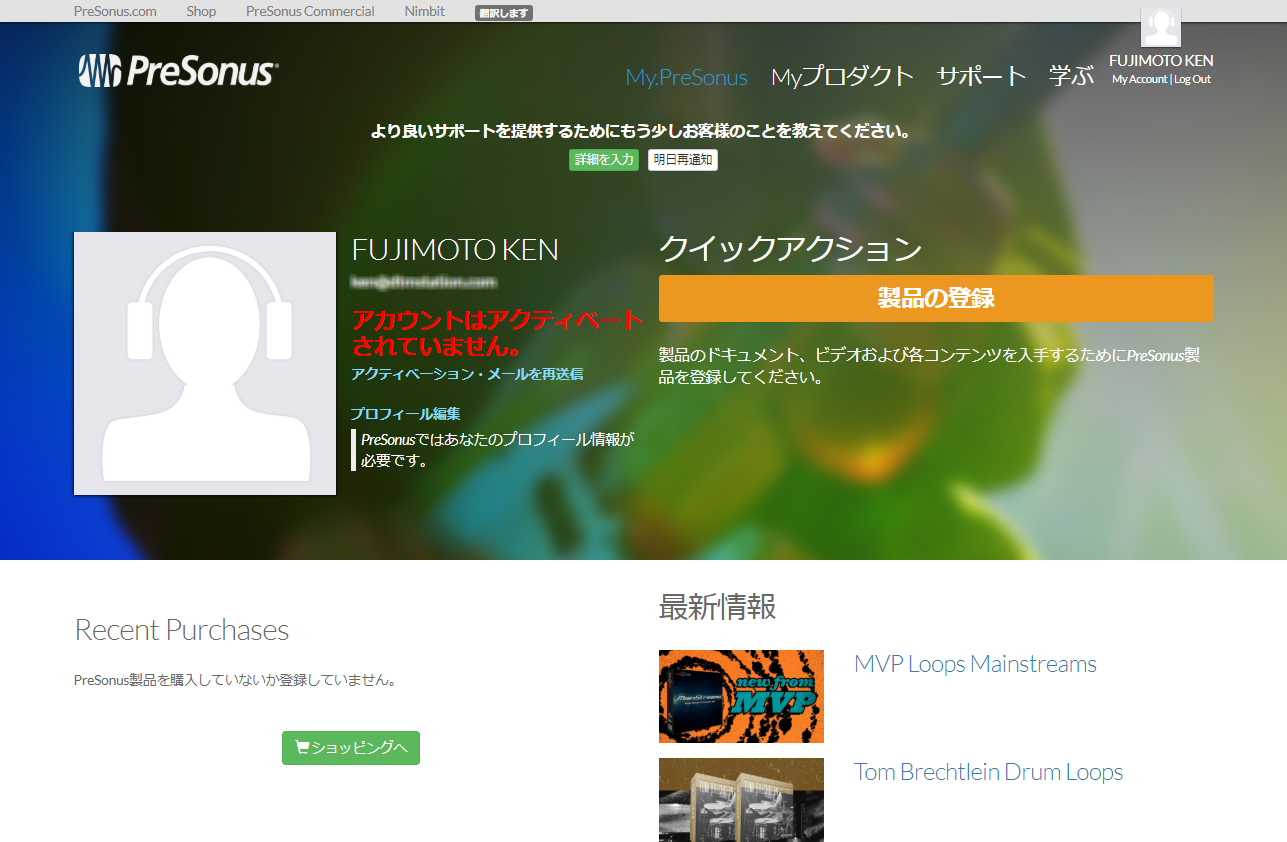1287x842 pixels.
Task: Click the large headphone profile picture
Action: pos(205,364)
